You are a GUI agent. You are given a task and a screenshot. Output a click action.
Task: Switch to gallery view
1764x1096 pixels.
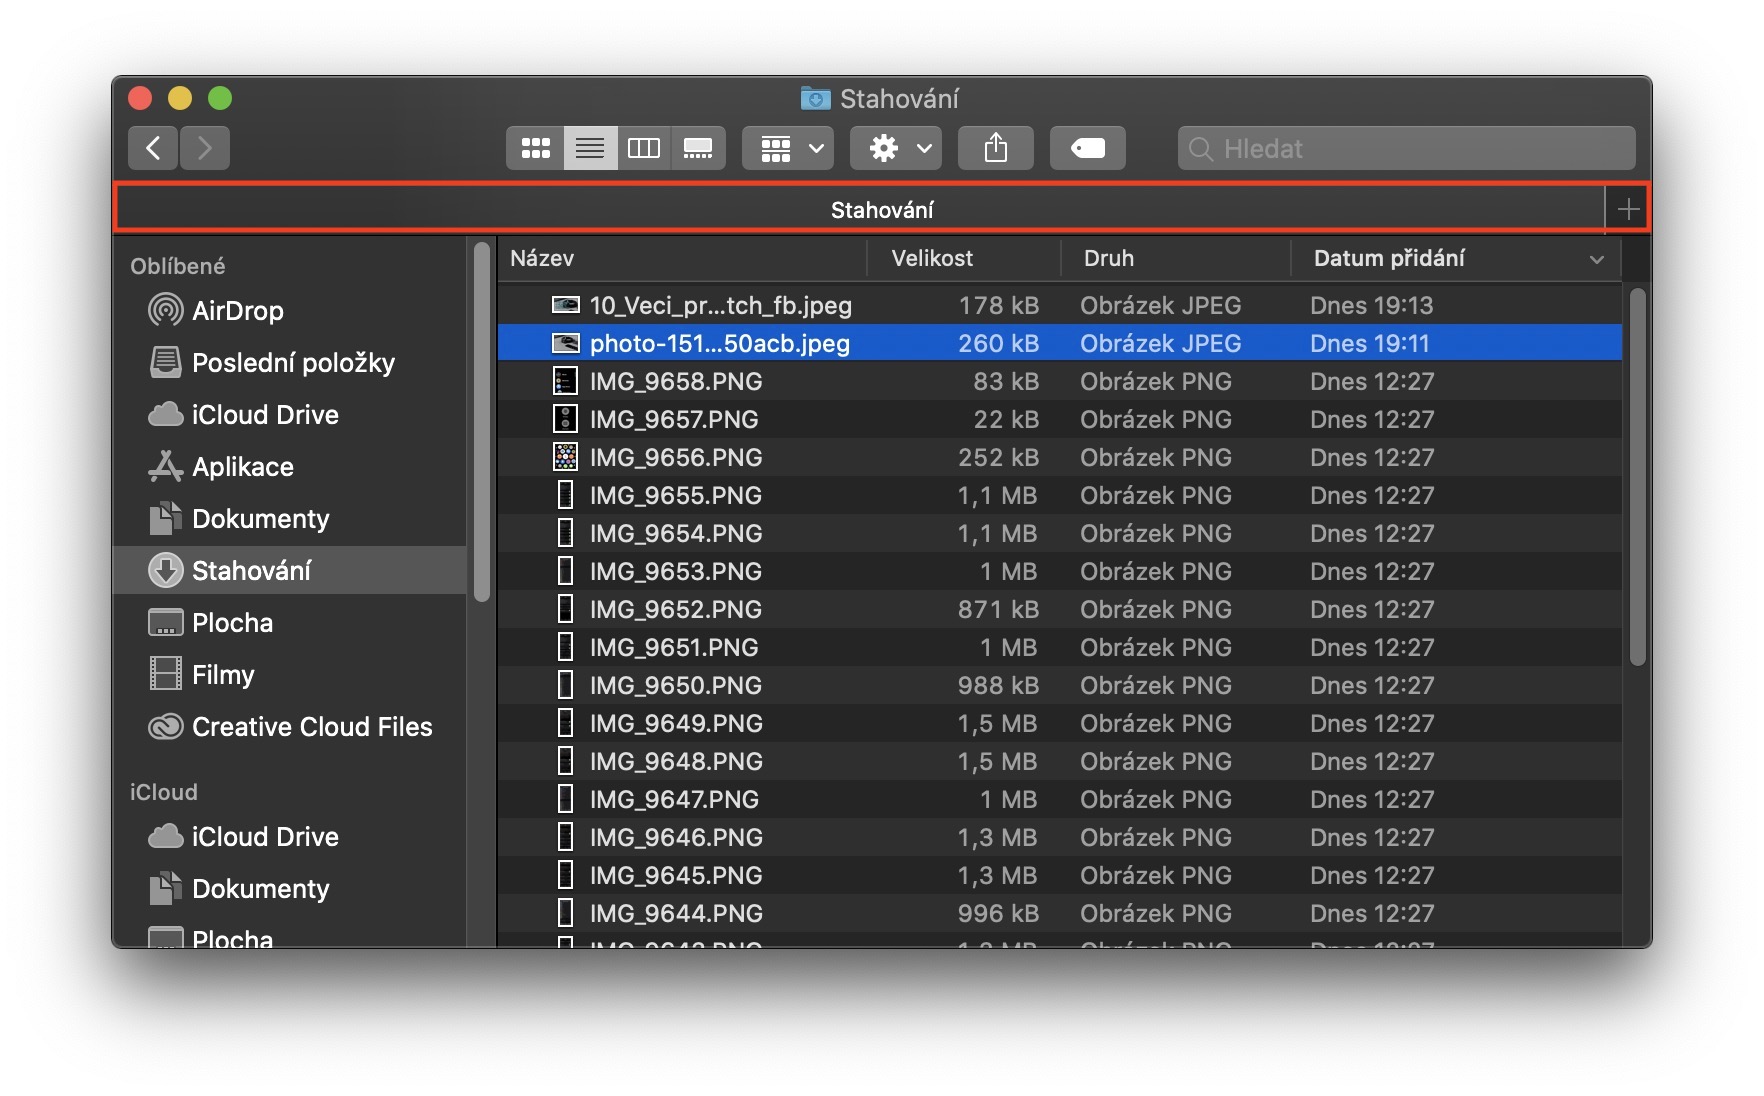point(698,149)
